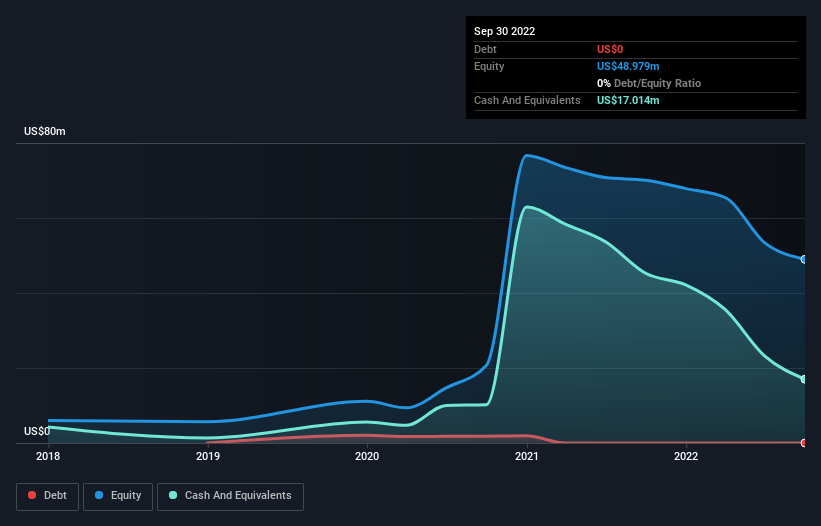The height and width of the screenshot is (526, 821).
Task: Click the Equity row label in tooltip
Action: pos(489,66)
